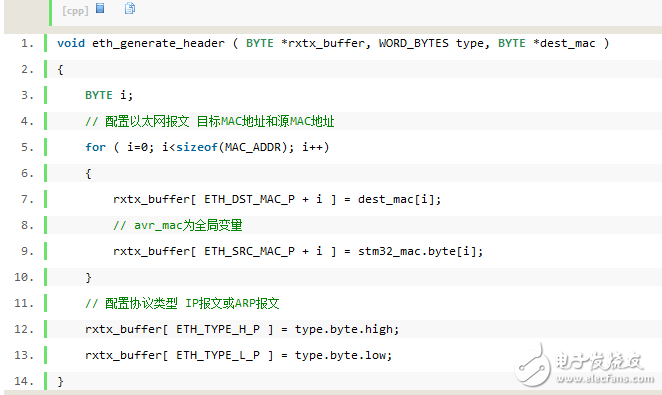The height and width of the screenshot is (395, 662).
Task: Click the 'void' keyword in line 1
Action: [71, 43]
